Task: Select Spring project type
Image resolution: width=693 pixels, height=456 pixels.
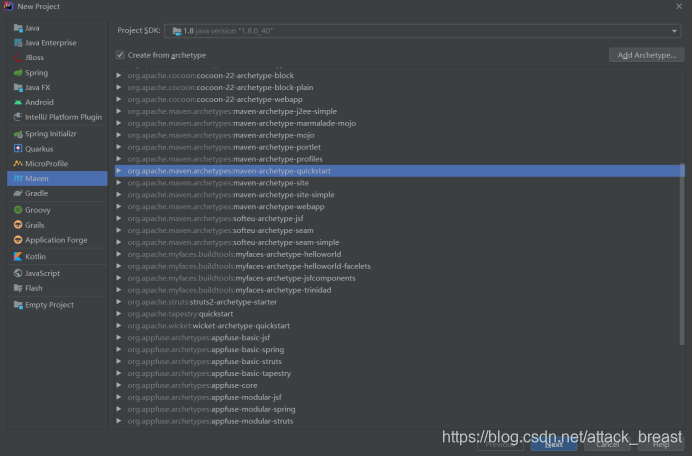Action: pyautogui.click(x=57, y=72)
